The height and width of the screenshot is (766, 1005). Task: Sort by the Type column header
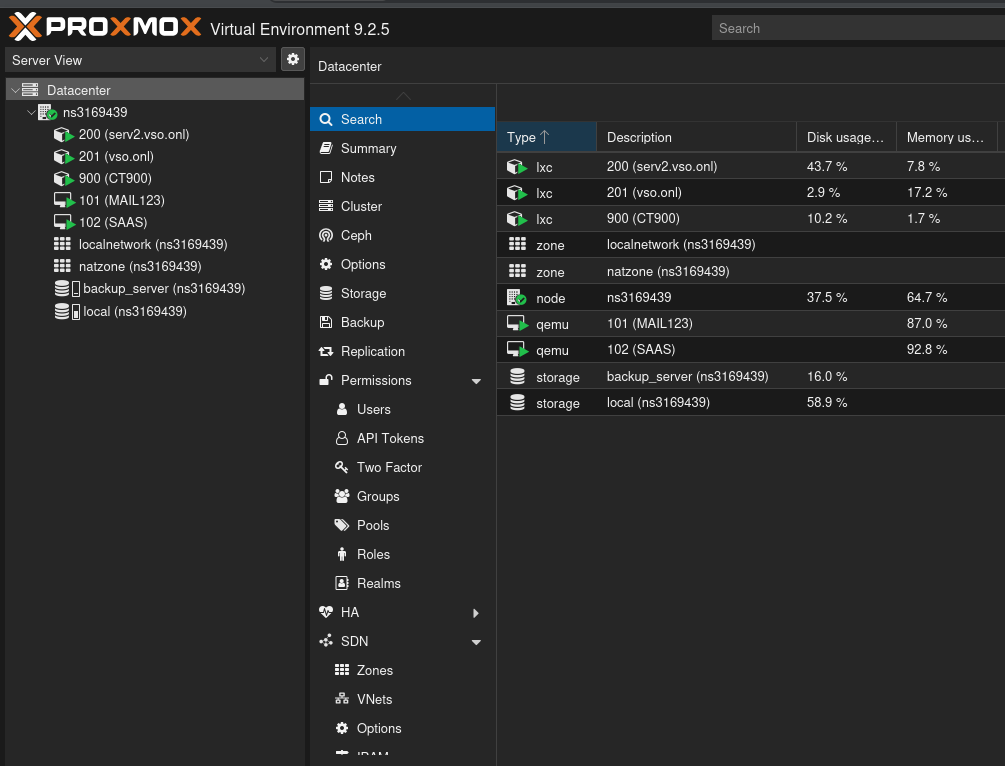pyautogui.click(x=547, y=137)
